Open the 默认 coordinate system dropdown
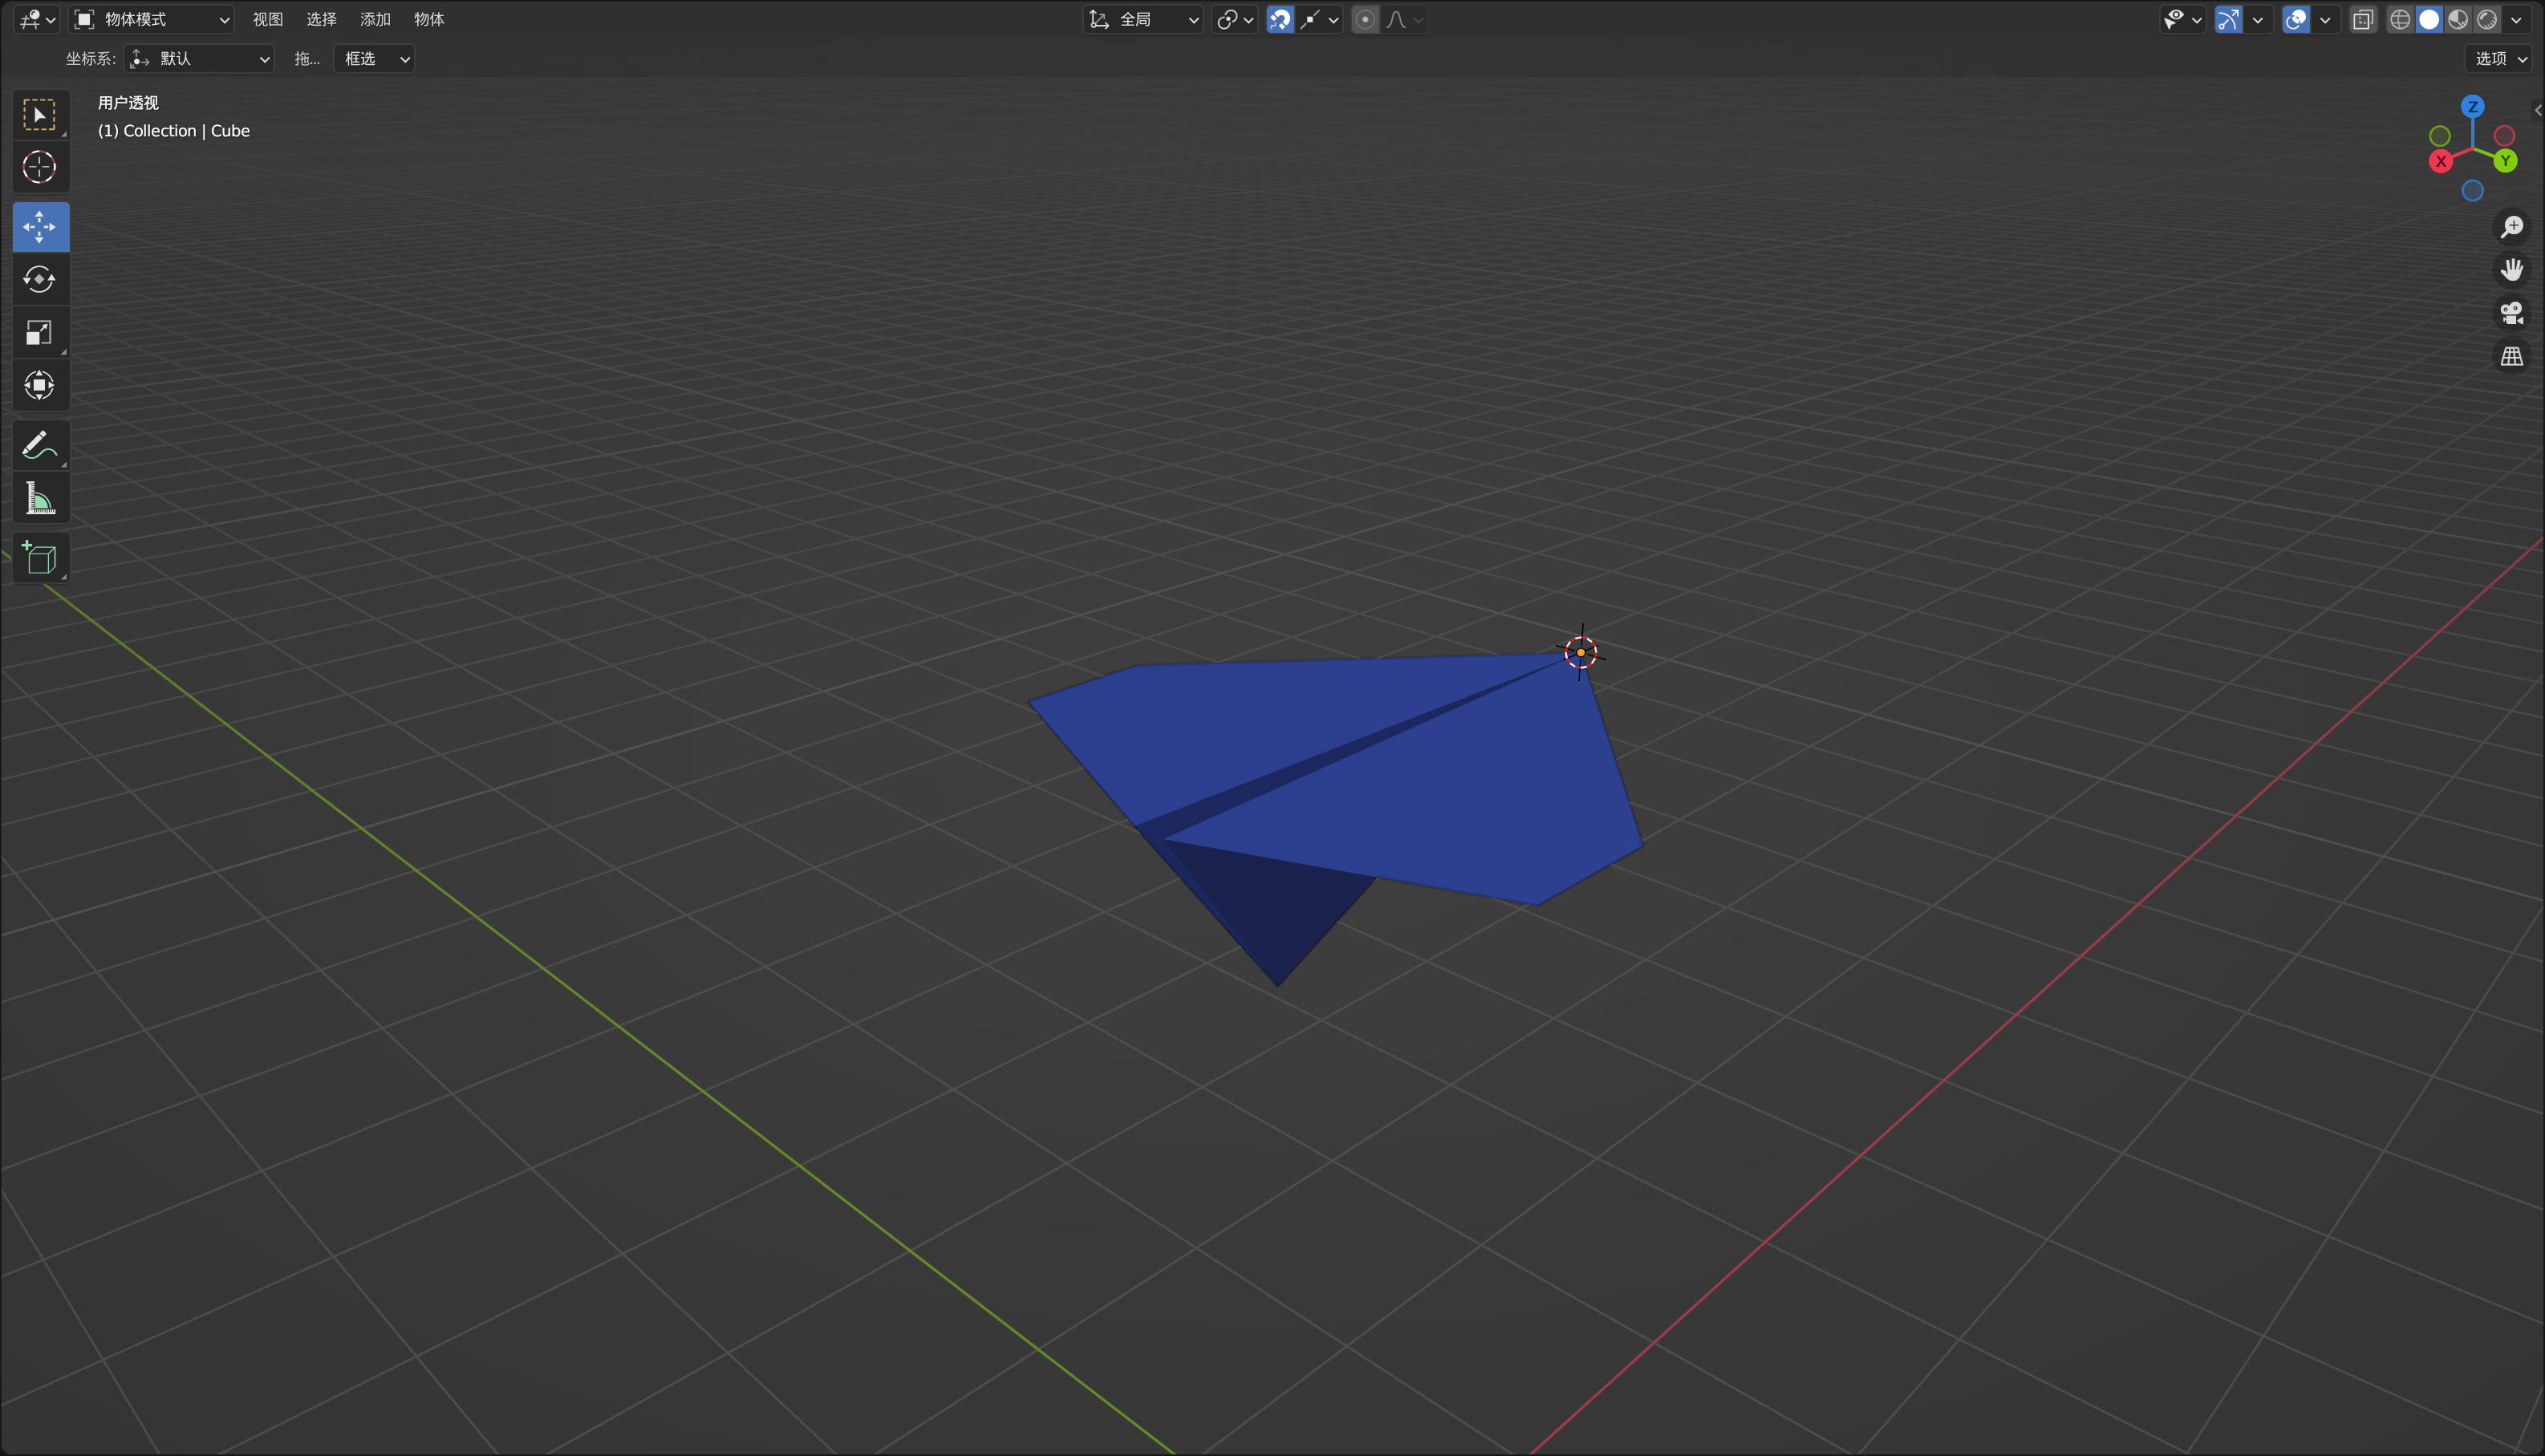This screenshot has height=1456, width=2545. (x=199, y=59)
